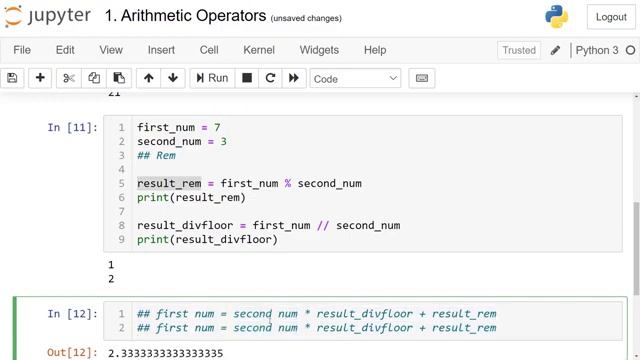Click the In [11] cell prompt
Screen dimensions: 640x360
pyautogui.click(x=72, y=128)
